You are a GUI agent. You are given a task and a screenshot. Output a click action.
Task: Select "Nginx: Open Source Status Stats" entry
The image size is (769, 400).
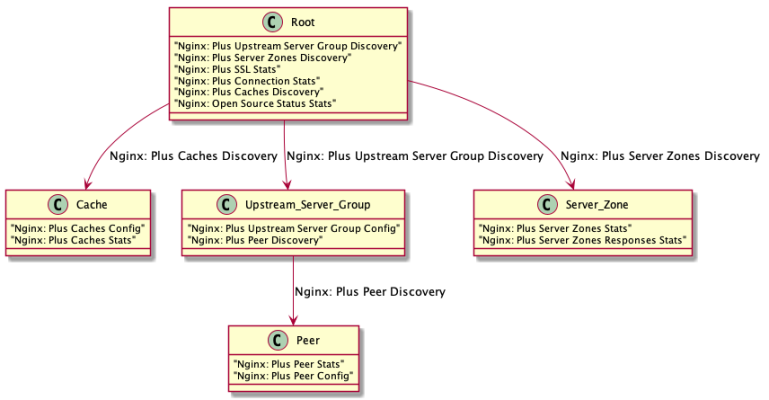pos(255,102)
